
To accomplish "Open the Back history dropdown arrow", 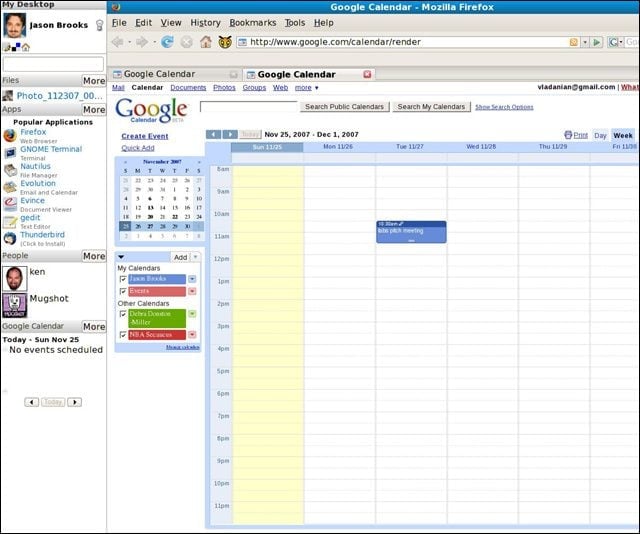I will 129,42.
